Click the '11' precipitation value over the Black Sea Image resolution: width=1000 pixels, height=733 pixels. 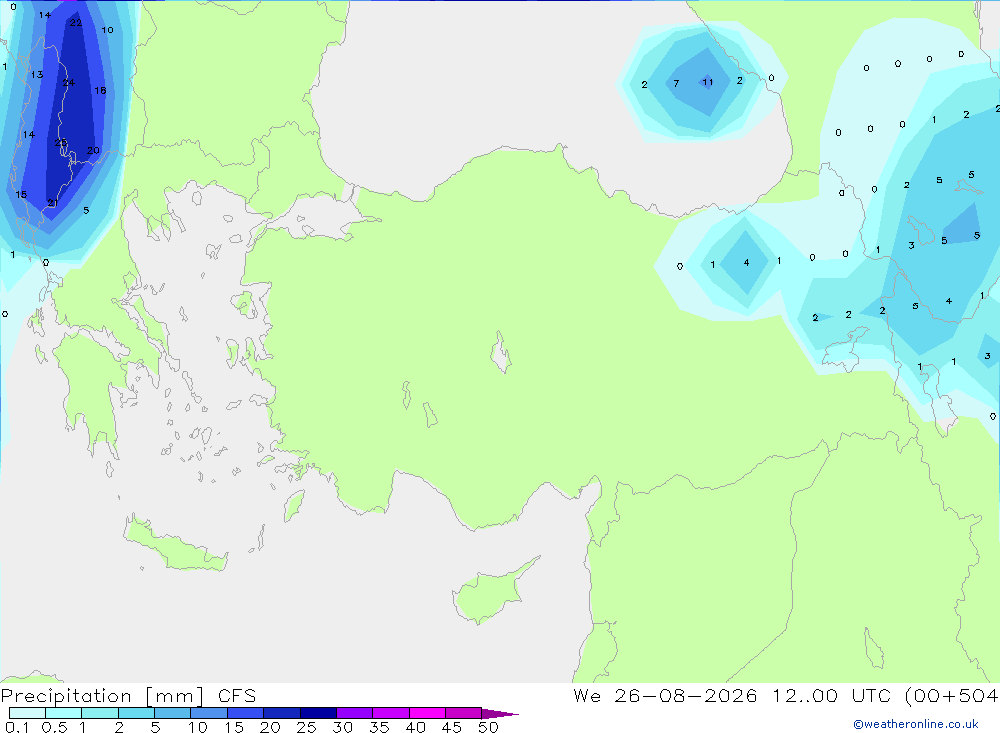[707, 82]
